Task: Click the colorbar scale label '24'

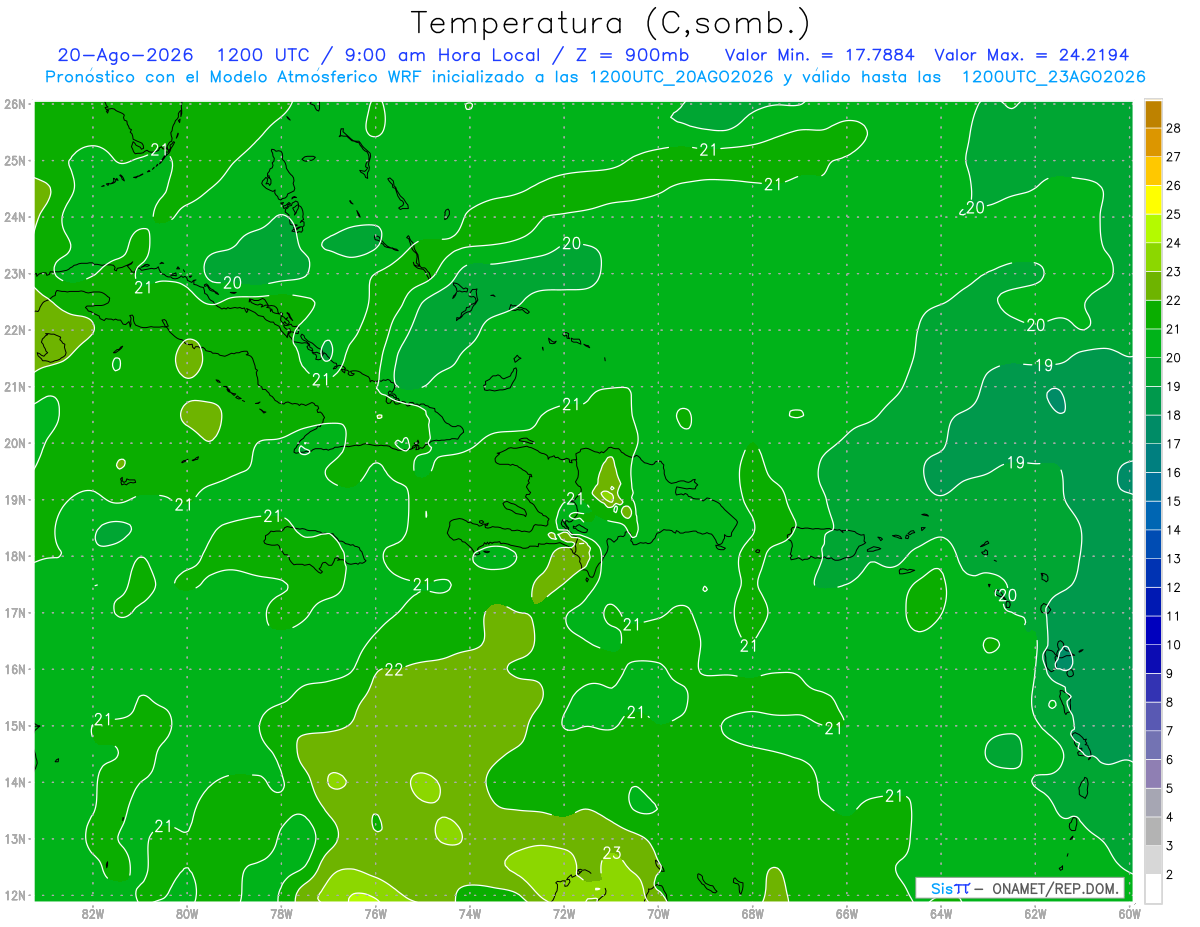Action: [1174, 243]
